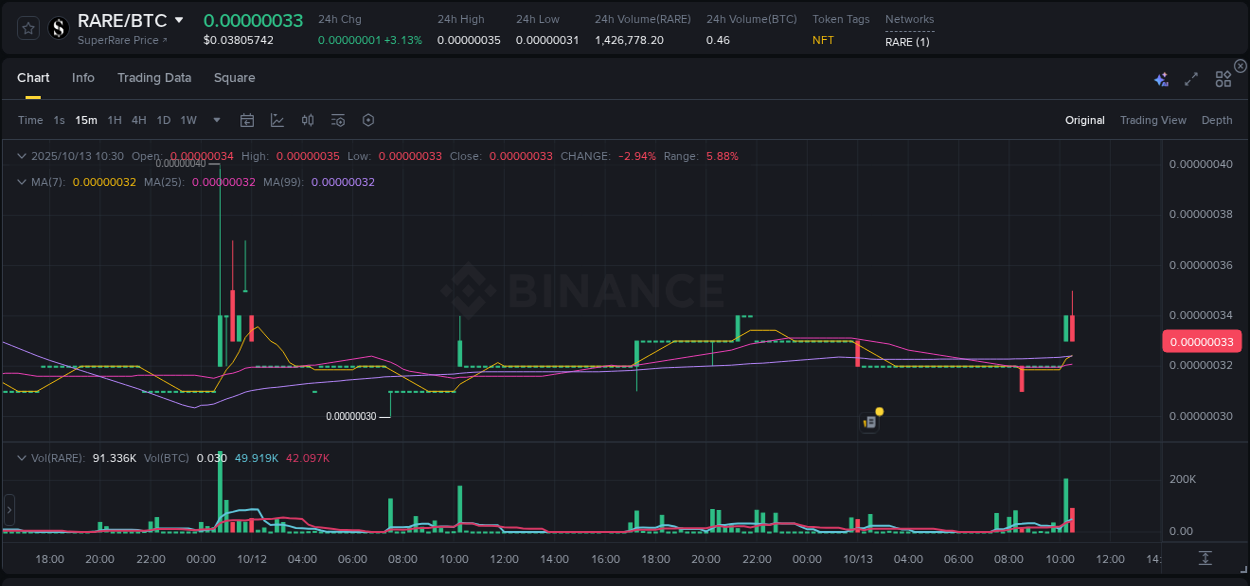Select the chart type icon
1250x586 pixels.
[277, 119]
